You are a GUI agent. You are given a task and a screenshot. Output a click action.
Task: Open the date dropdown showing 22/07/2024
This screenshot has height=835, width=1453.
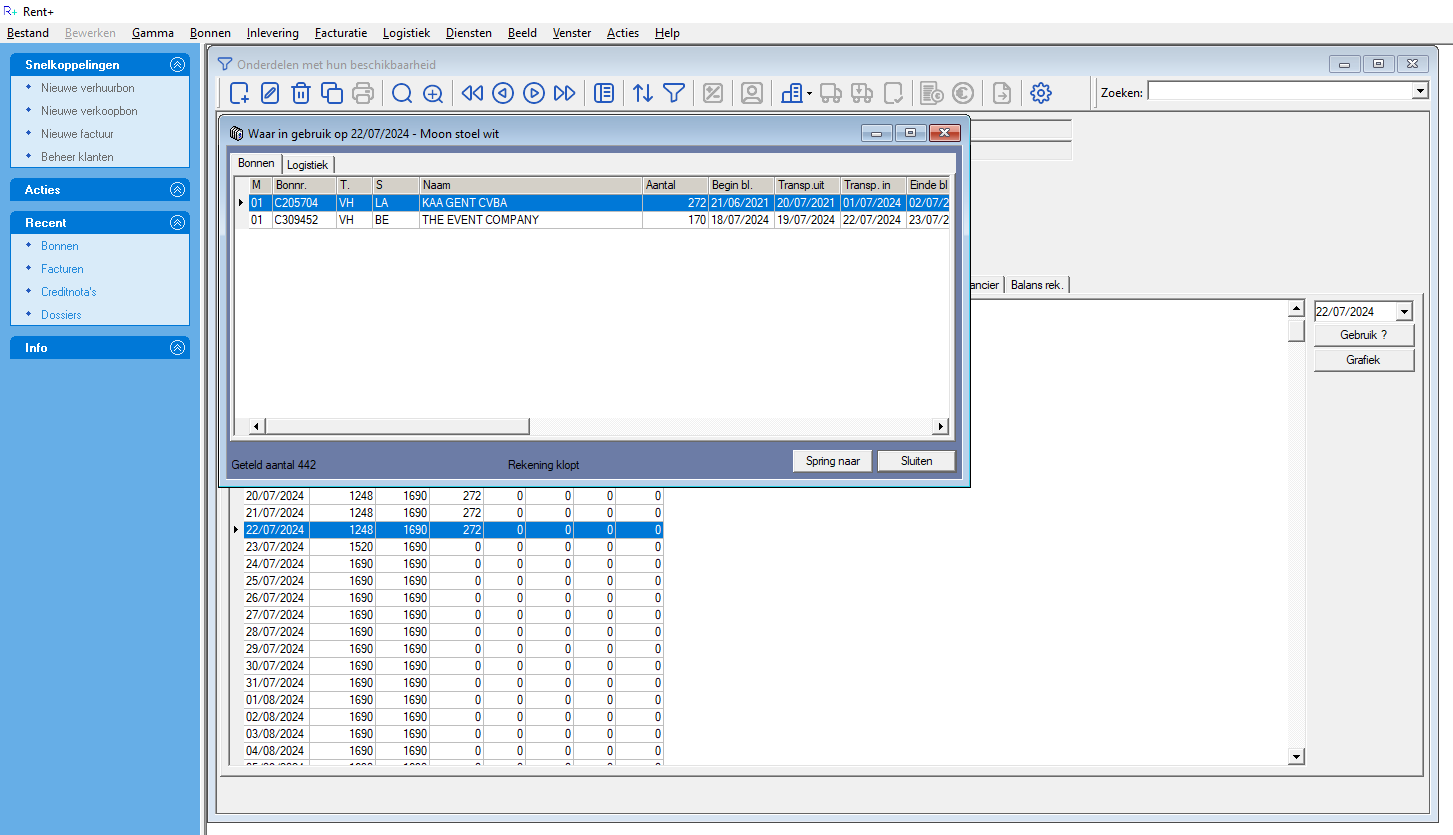click(x=1404, y=312)
